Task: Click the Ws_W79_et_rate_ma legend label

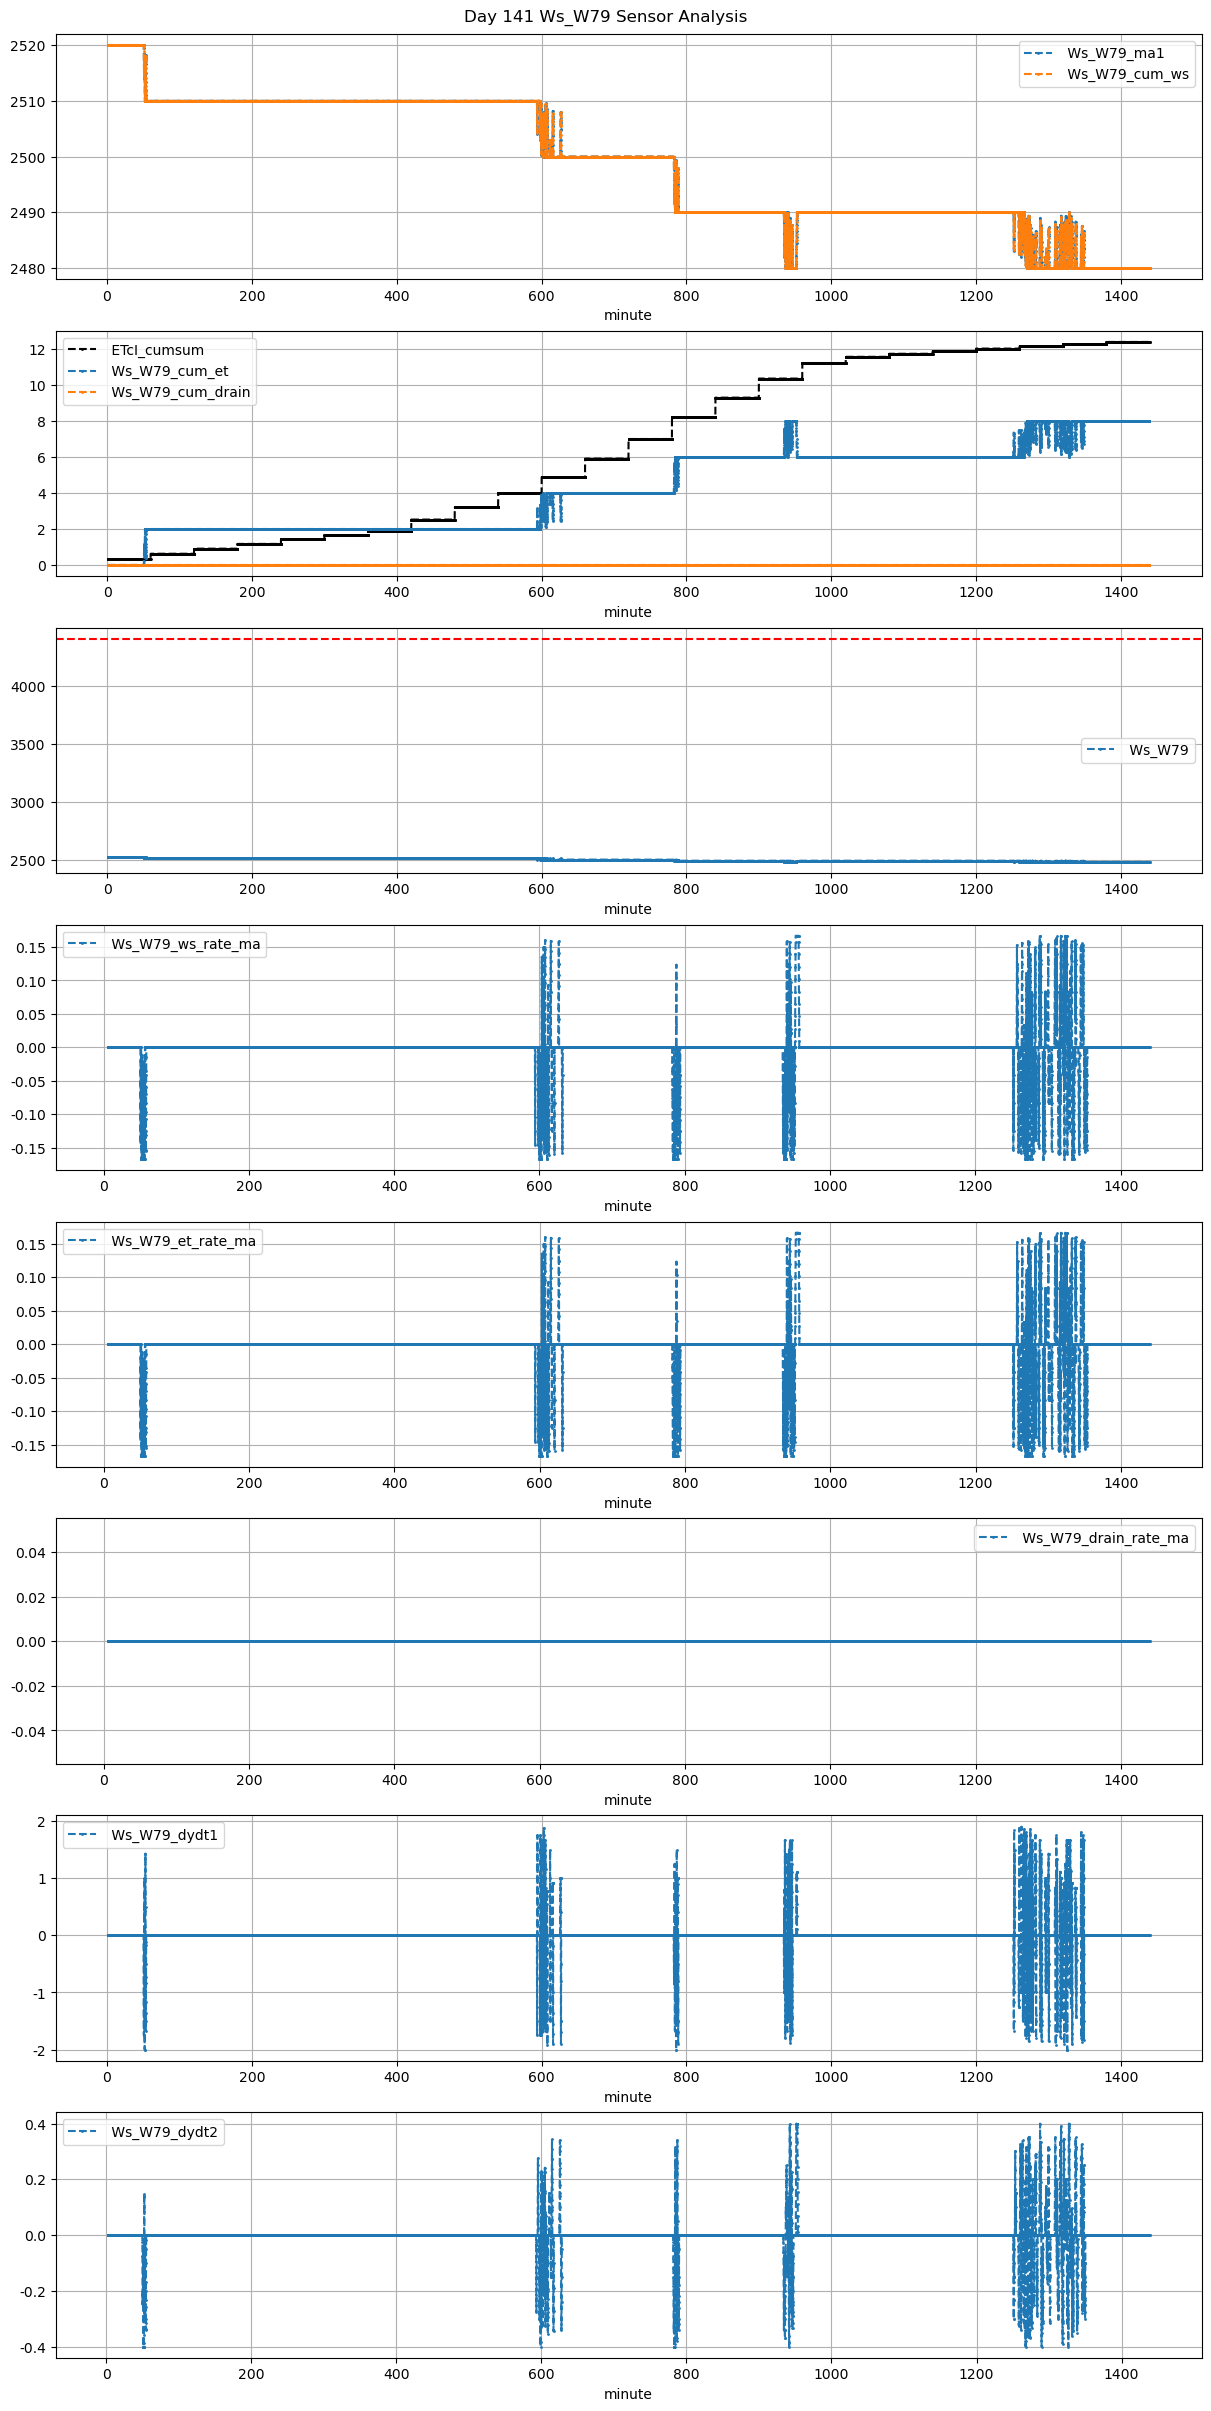Action: [x=183, y=1241]
